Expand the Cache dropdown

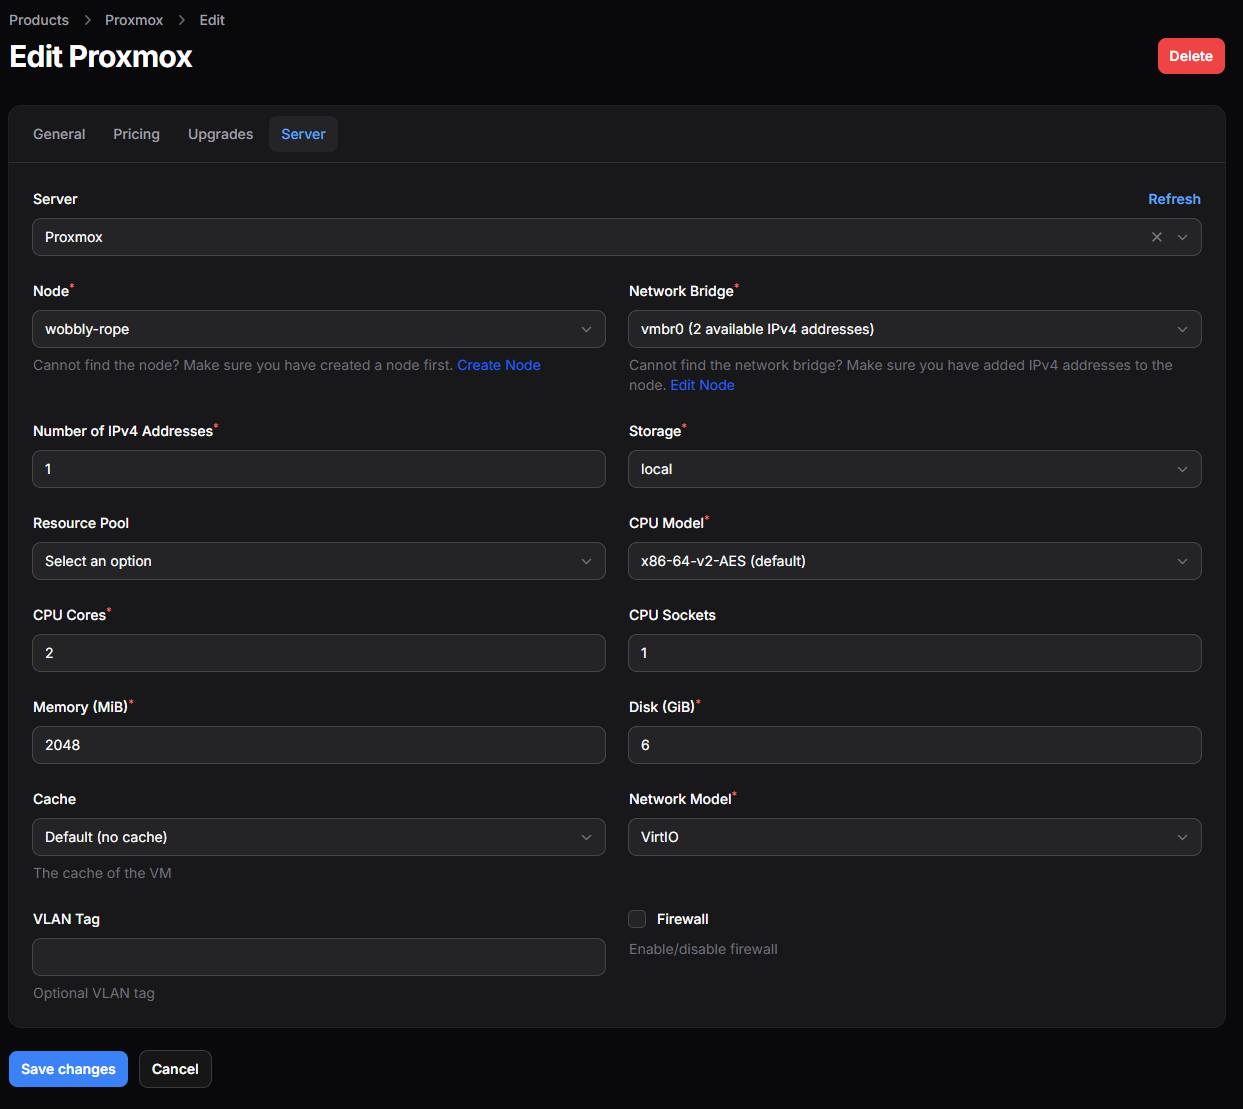point(318,837)
